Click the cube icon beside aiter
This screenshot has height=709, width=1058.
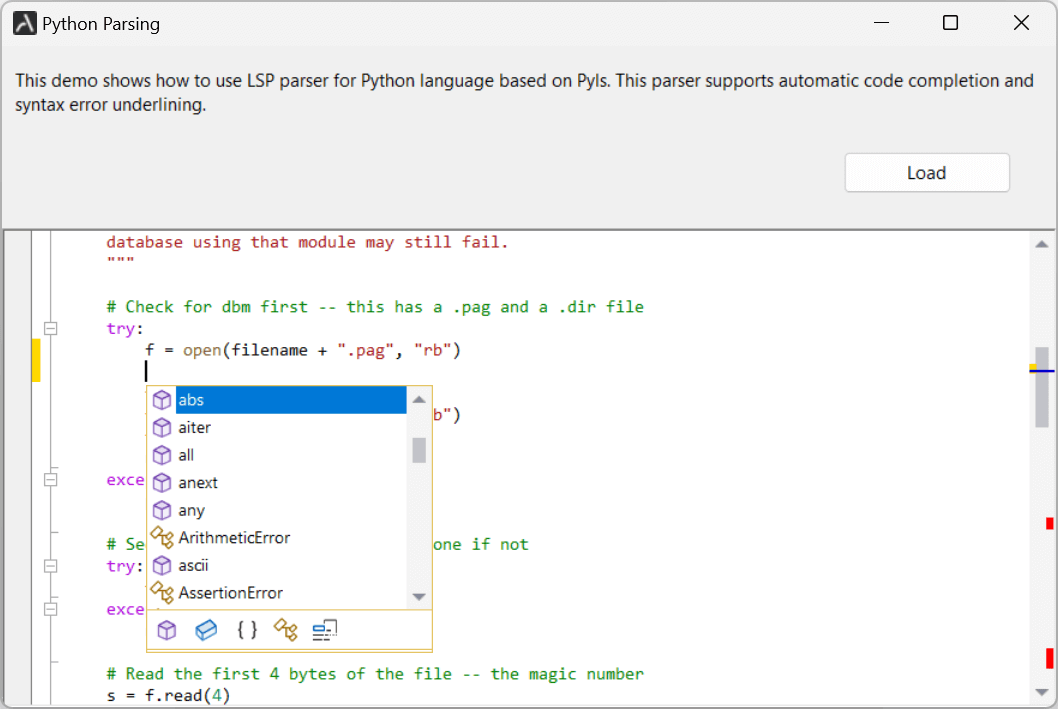click(162, 428)
